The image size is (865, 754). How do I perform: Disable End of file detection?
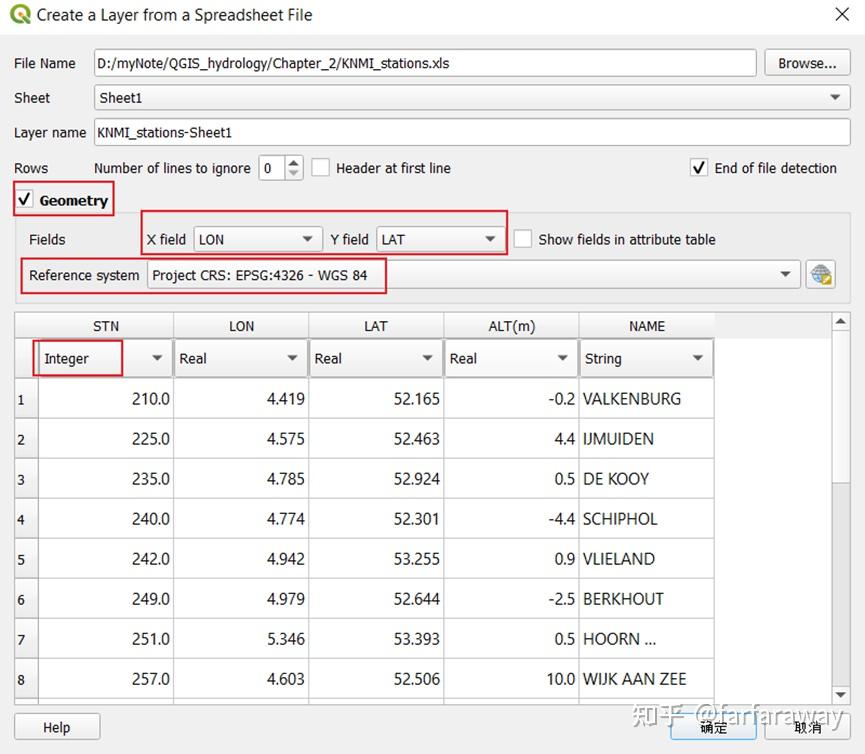click(x=699, y=168)
